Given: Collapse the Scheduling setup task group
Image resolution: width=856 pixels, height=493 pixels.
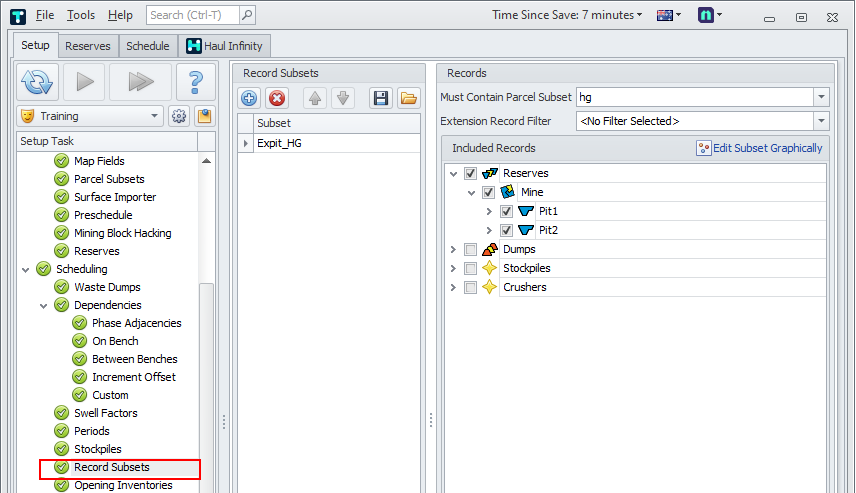Looking at the screenshot, I should pyautogui.click(x=26, y=270).
